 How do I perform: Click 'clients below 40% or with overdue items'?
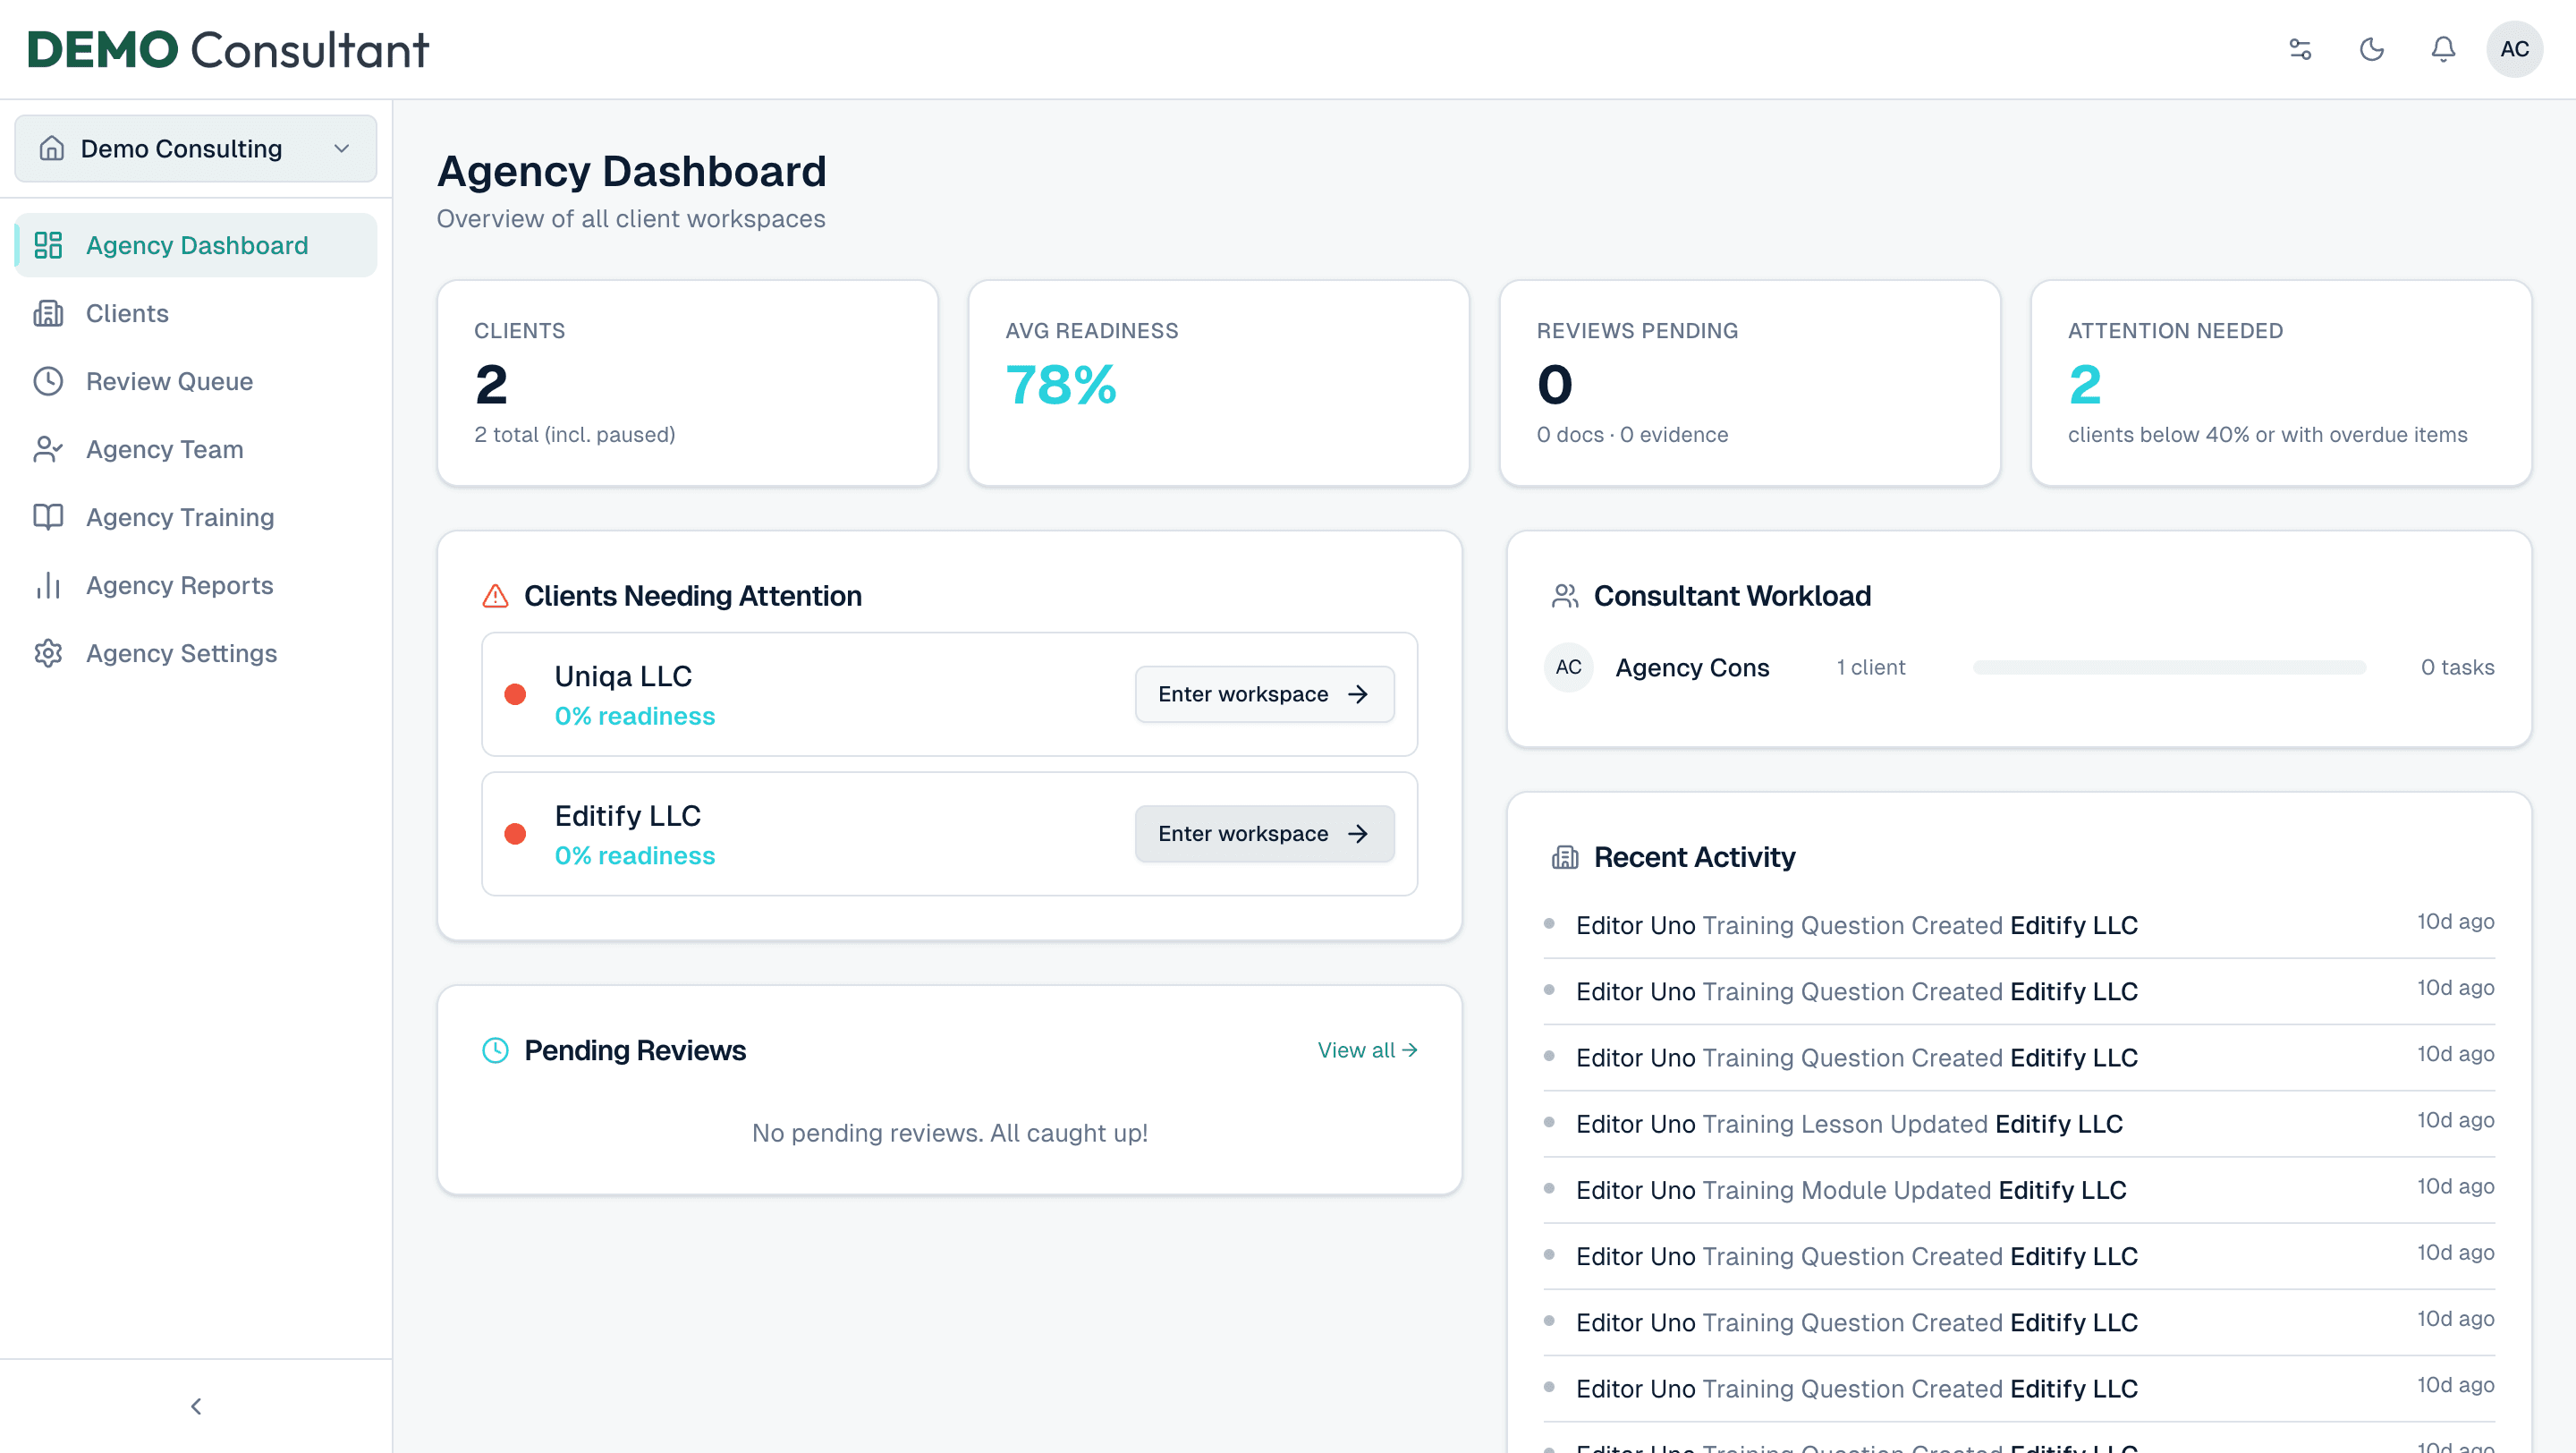click(2267, 434)
